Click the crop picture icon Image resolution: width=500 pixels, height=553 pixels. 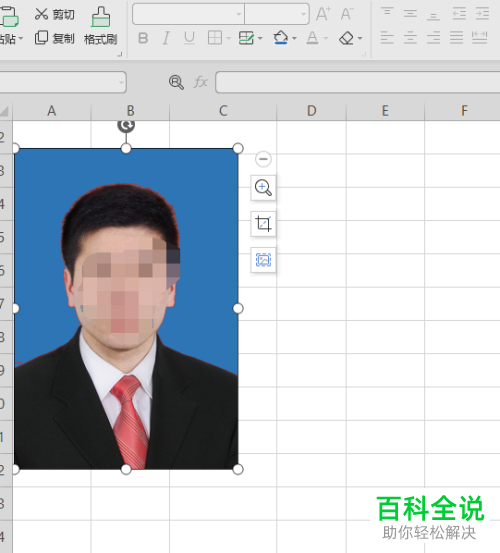(x=263, y=224)
